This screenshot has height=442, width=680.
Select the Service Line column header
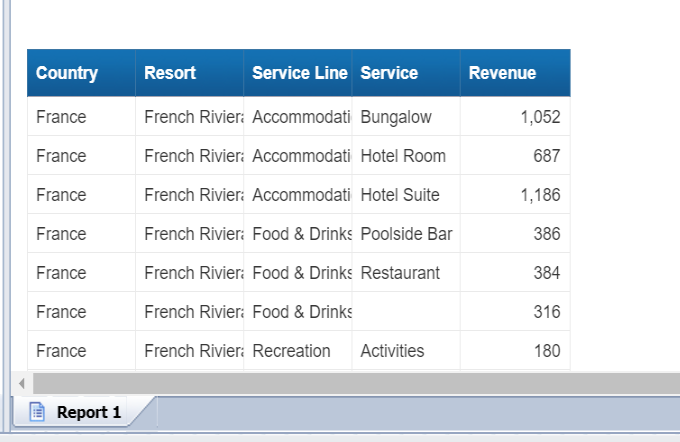click(x=299, y=73)
